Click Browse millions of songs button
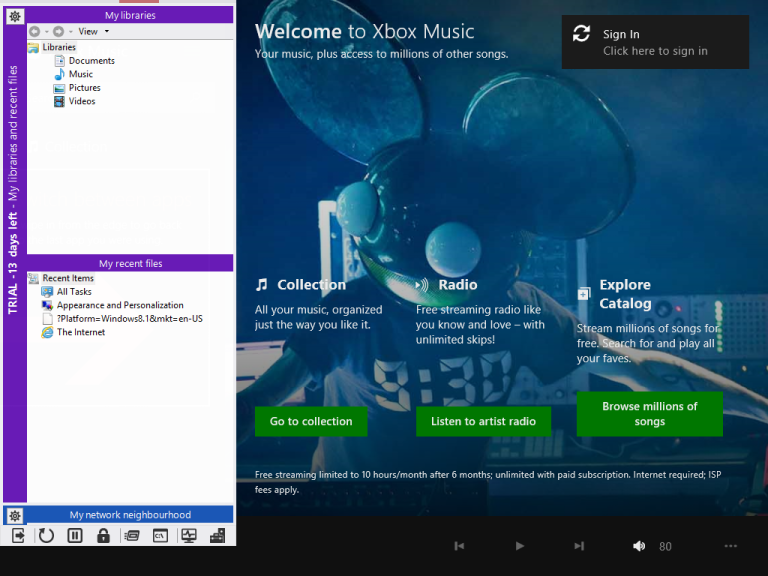This screenshot has height=576, width=768. [x=649, y=414]
